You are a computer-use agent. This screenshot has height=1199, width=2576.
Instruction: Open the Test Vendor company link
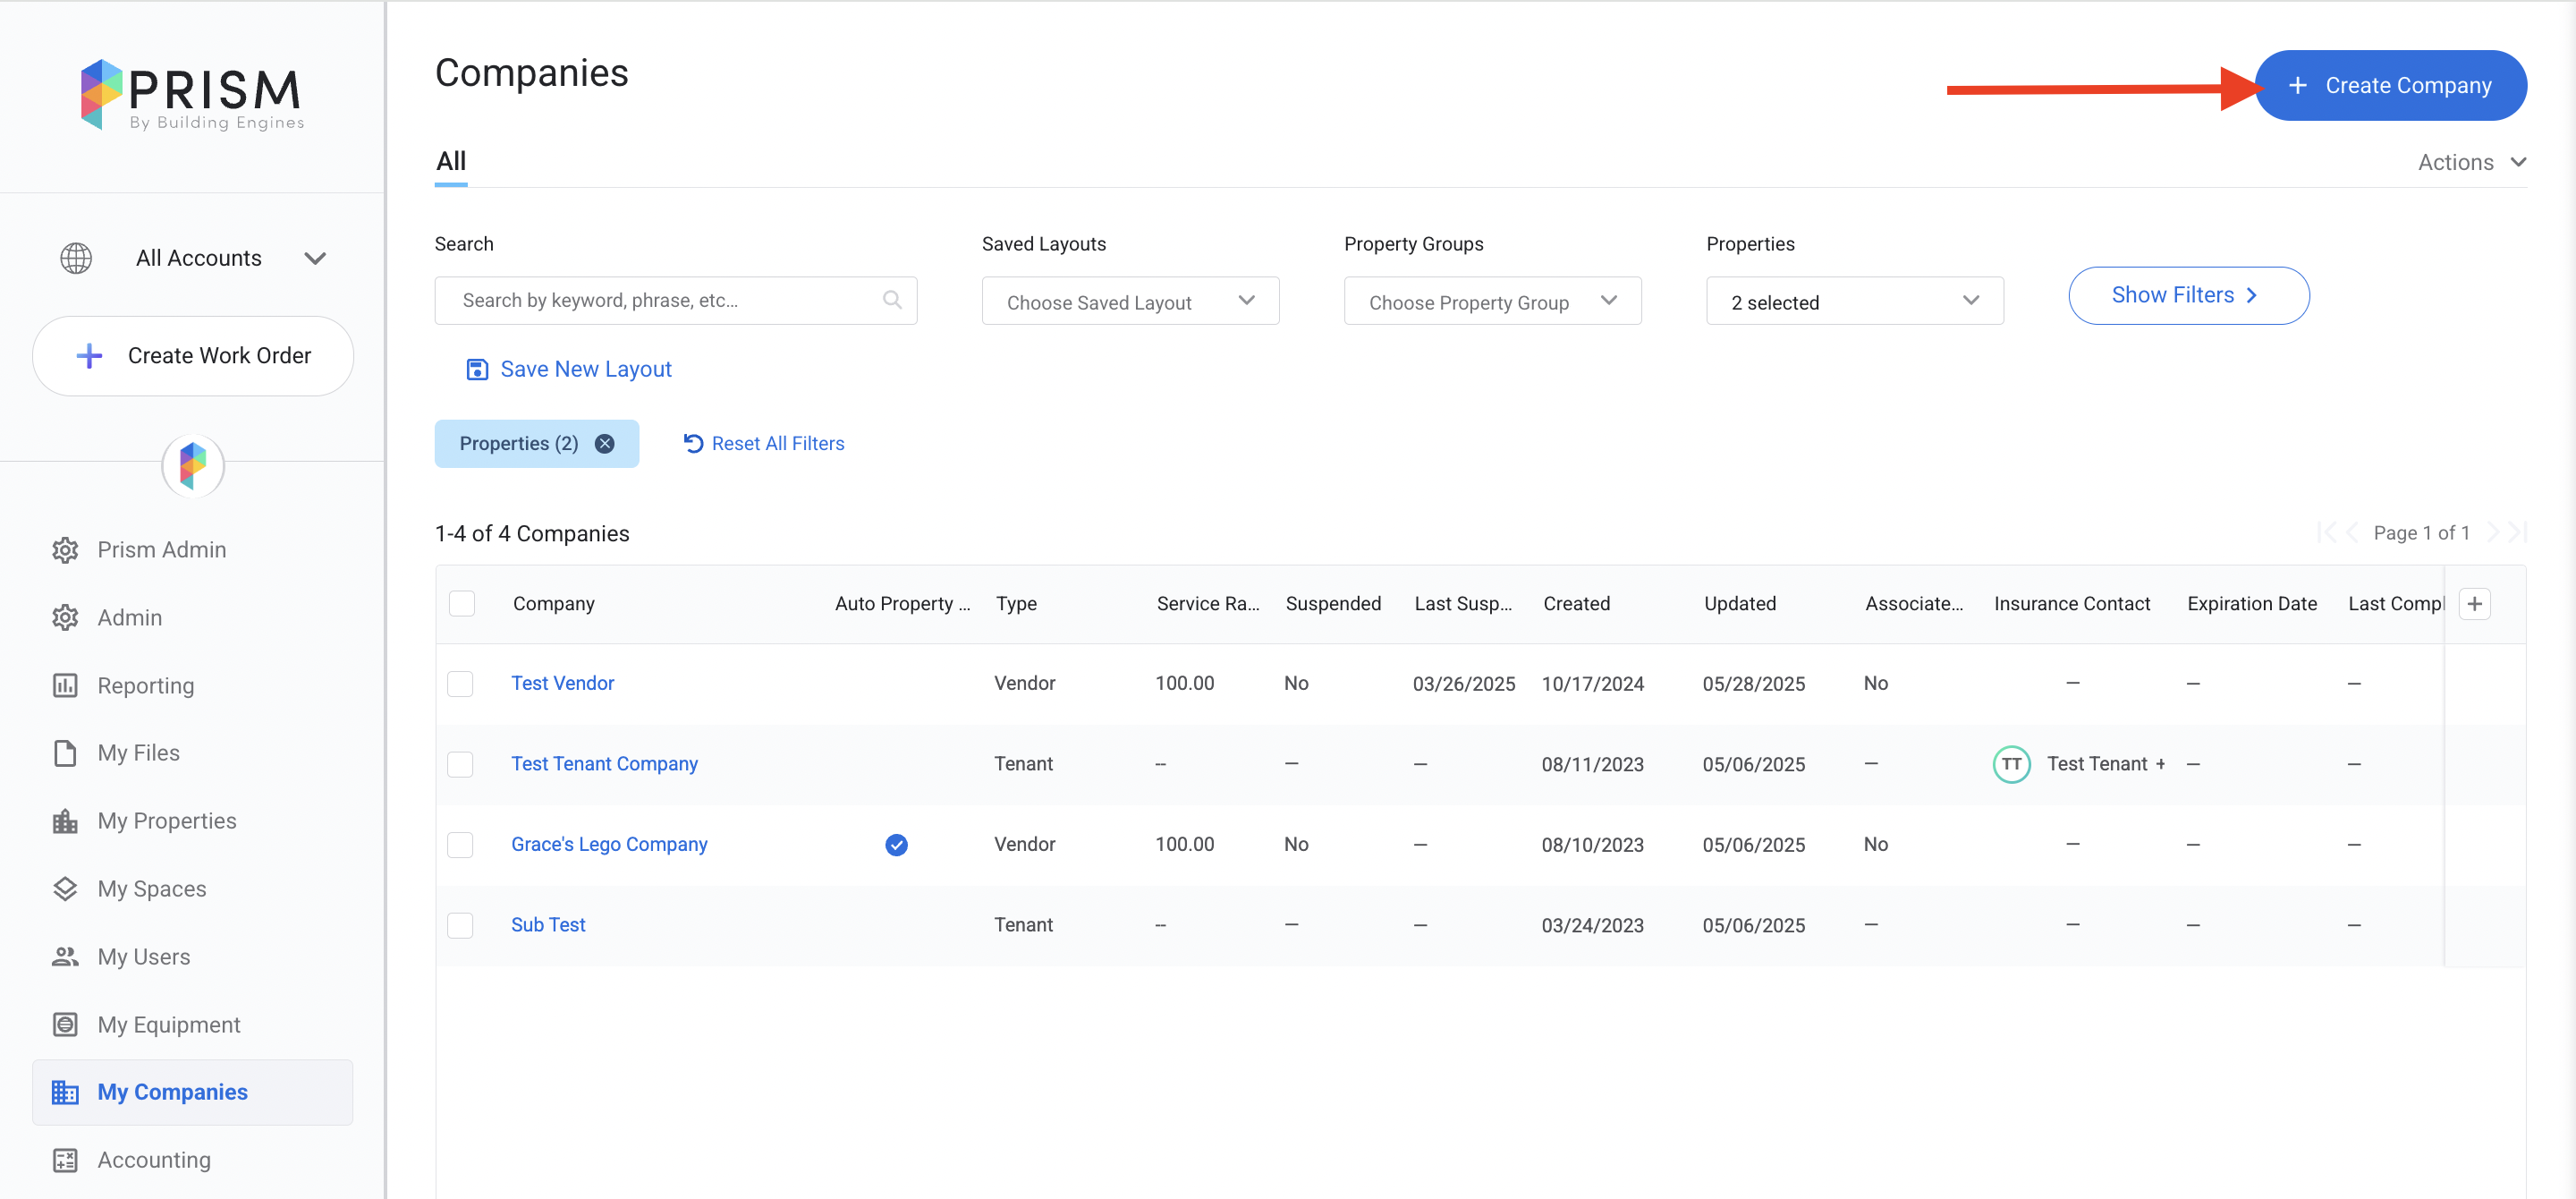[x=562, y=684]
